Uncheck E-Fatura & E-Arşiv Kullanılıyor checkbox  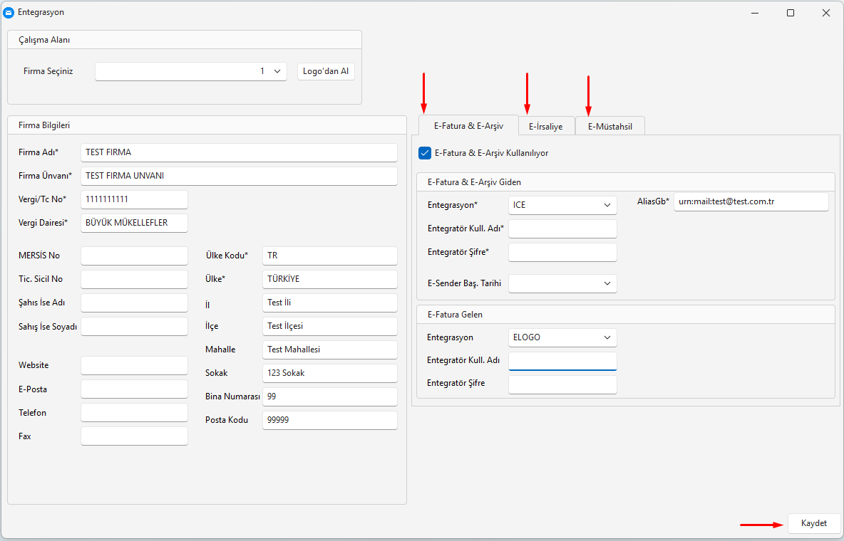pos(425,153)
